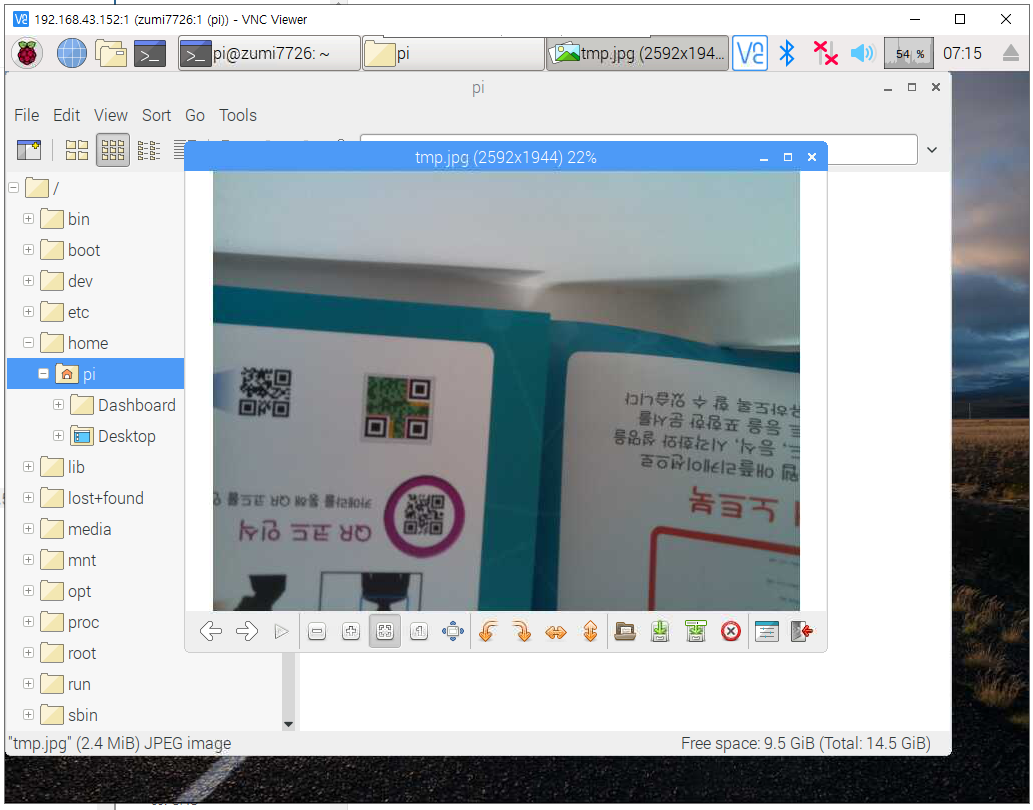Toggle fit image to window

click(x=385, y=632)
